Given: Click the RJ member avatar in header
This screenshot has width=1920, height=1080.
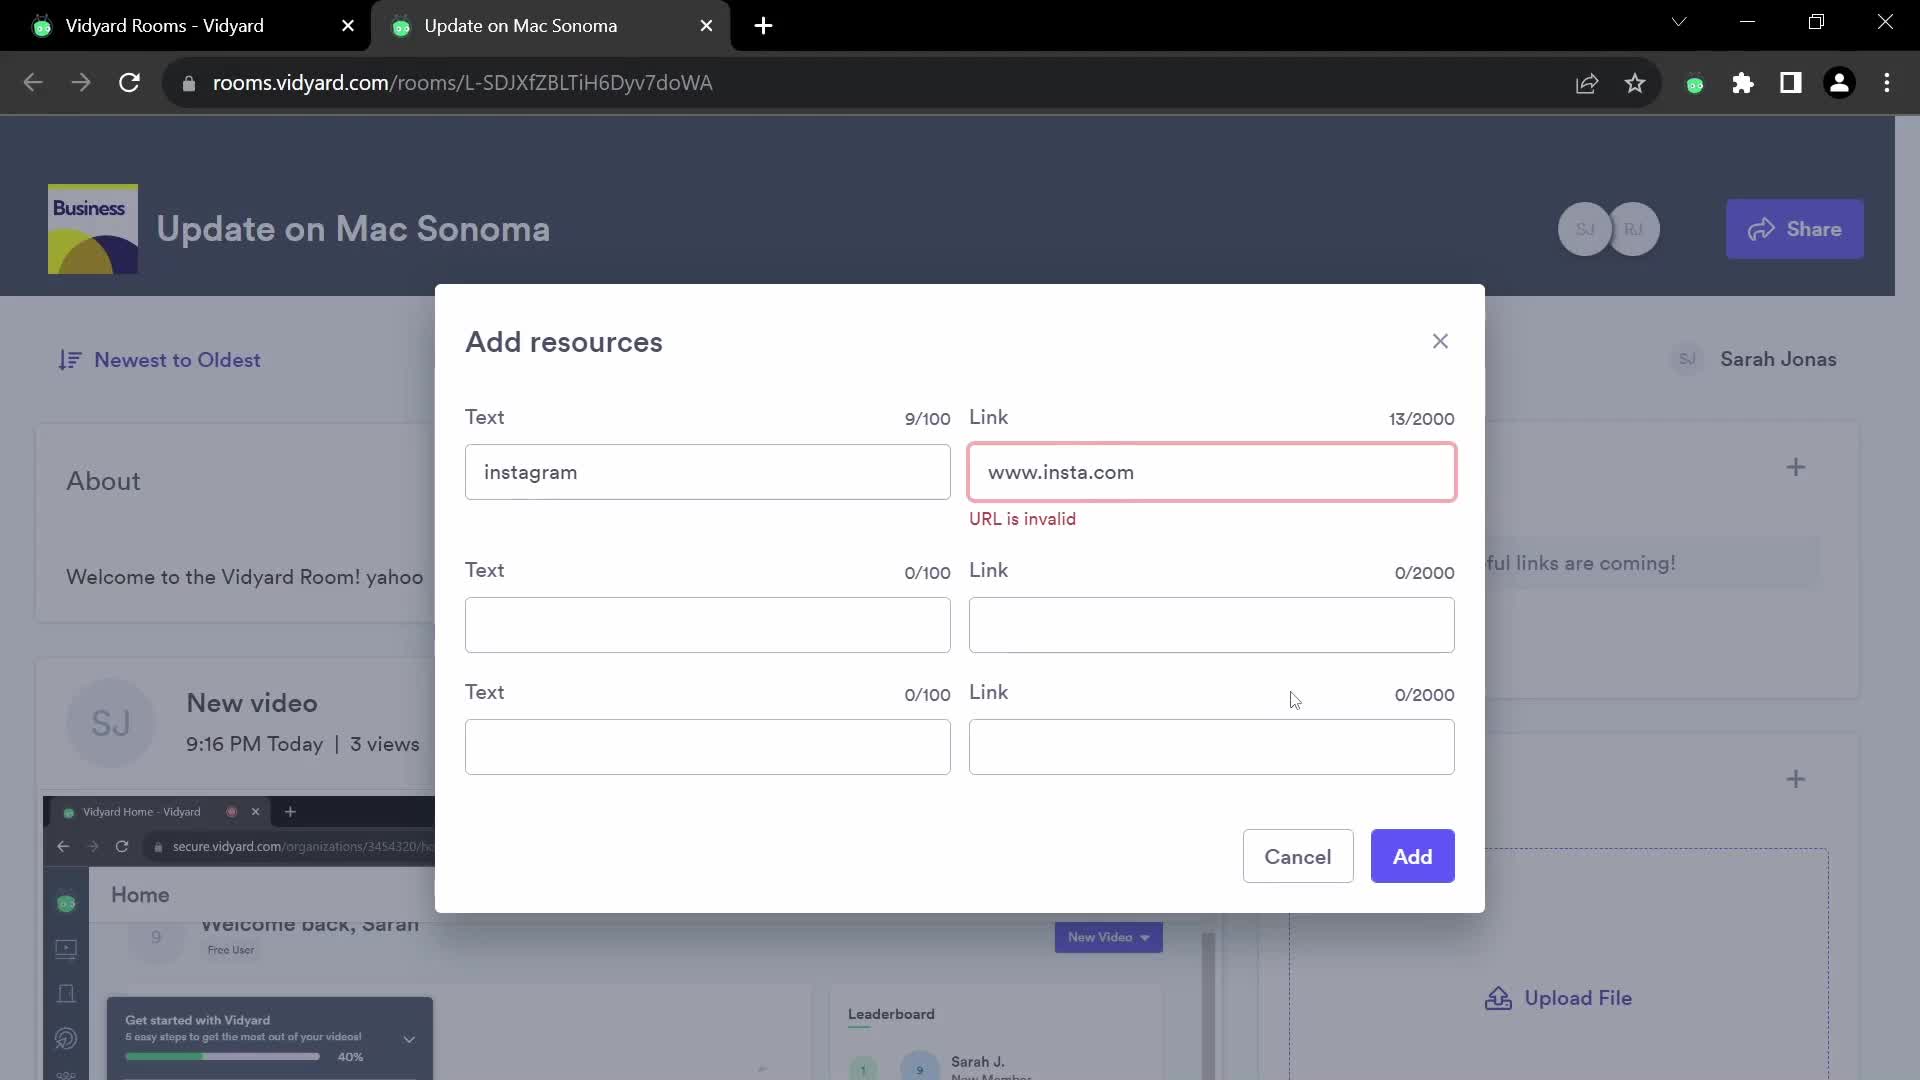Looking at the screenshot, I should (x=1634, y=229).
